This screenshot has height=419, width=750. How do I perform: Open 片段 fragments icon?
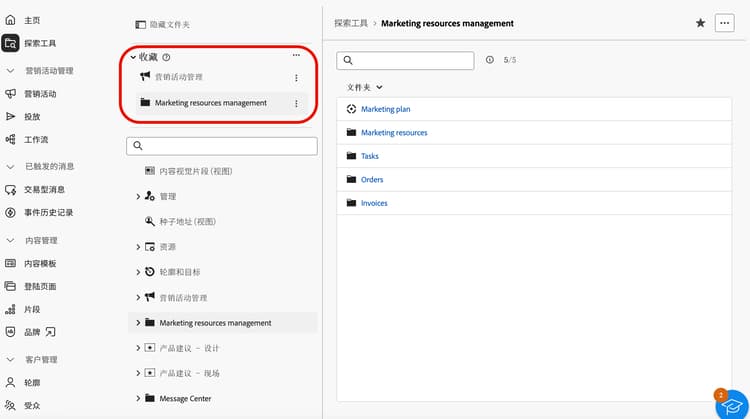[11, 309]
